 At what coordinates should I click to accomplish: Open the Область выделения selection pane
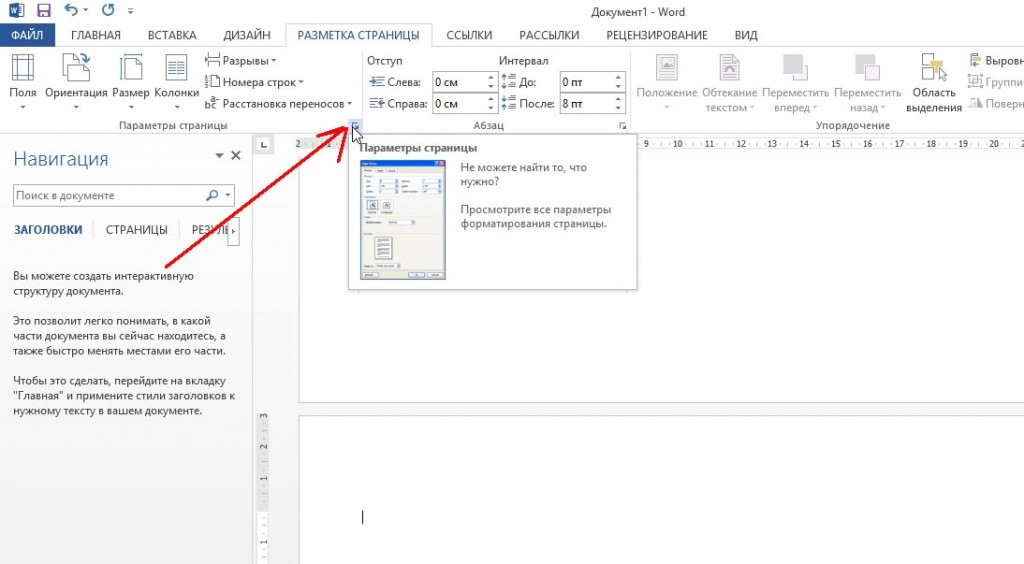[934, 83]
